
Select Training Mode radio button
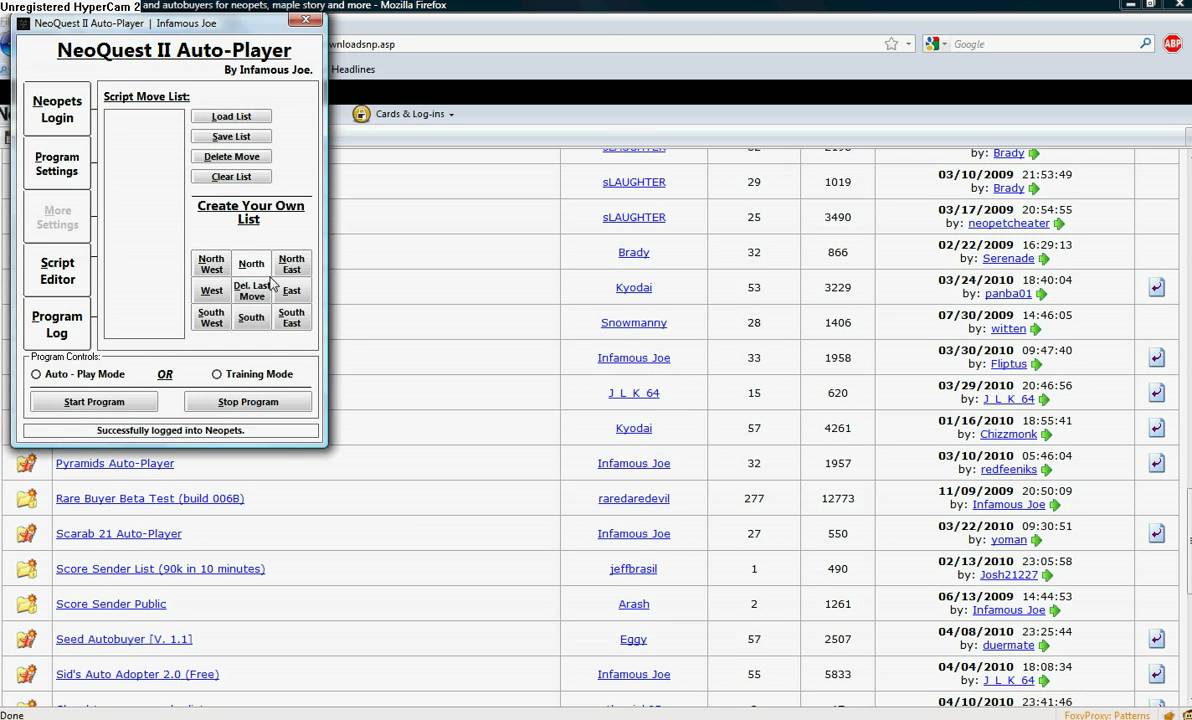coord(217,374)
